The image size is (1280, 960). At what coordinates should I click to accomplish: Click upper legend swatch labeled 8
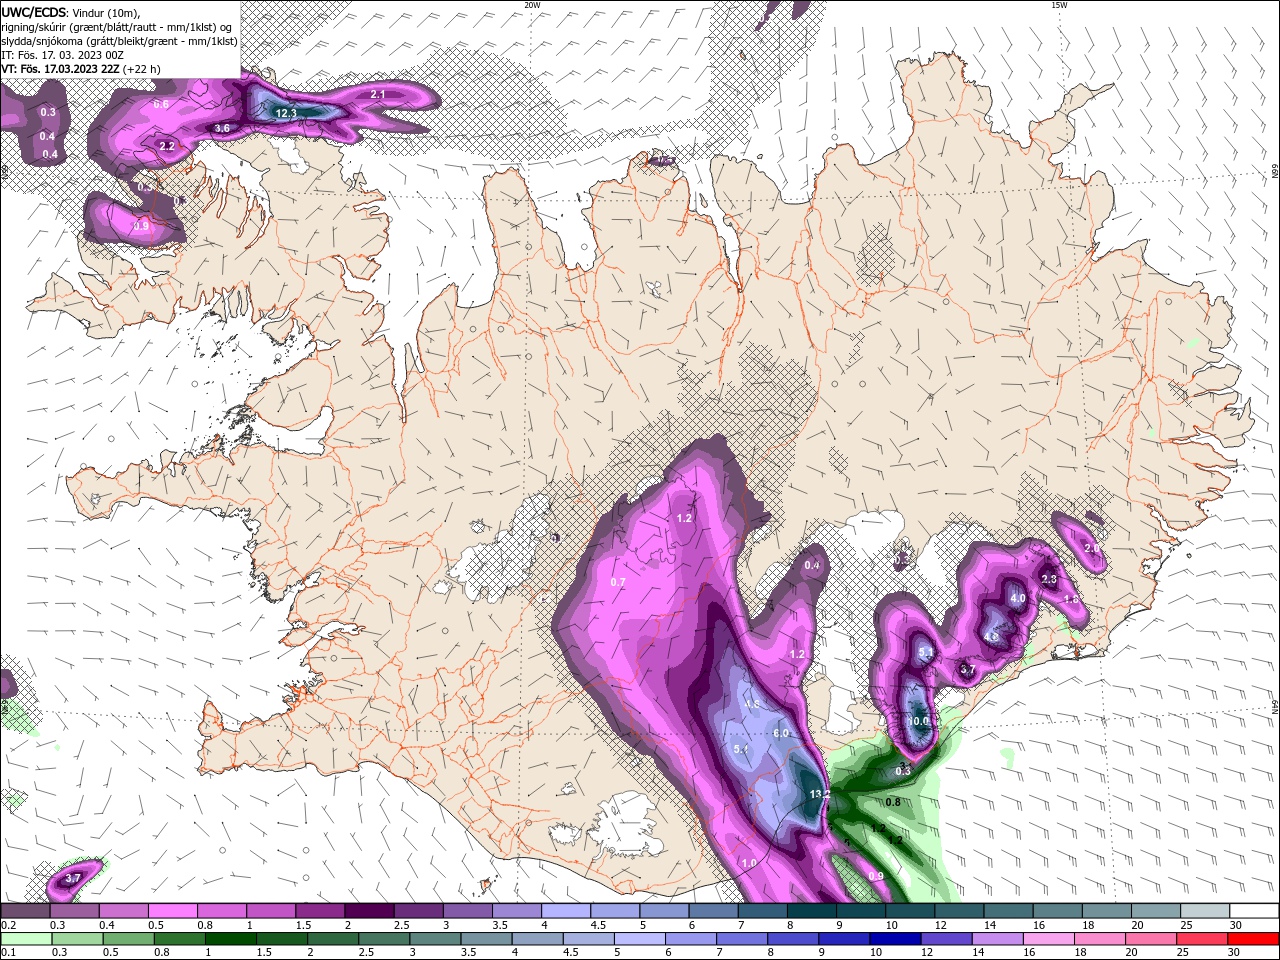[x=811, y=911]
